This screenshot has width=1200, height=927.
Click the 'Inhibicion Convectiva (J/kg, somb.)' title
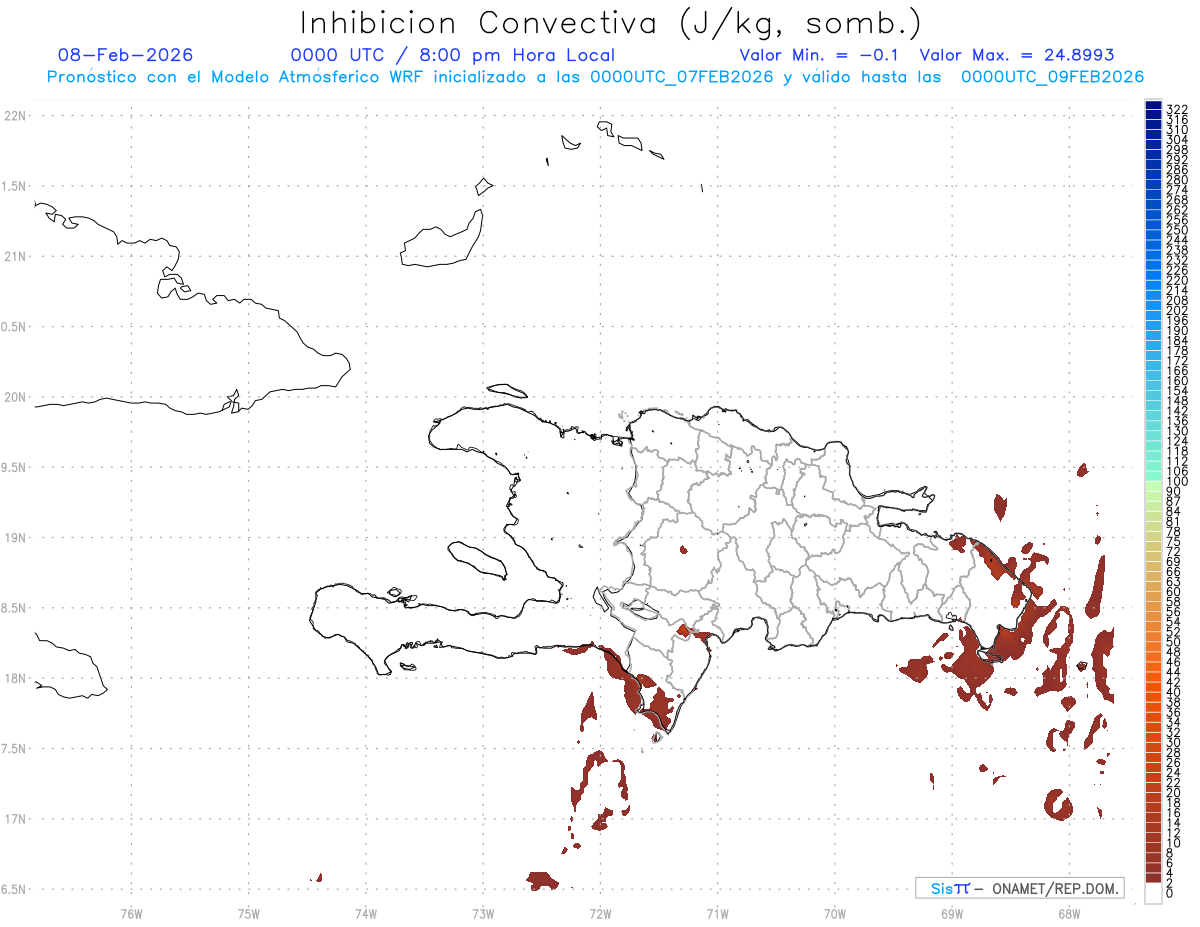pos(611,23)
